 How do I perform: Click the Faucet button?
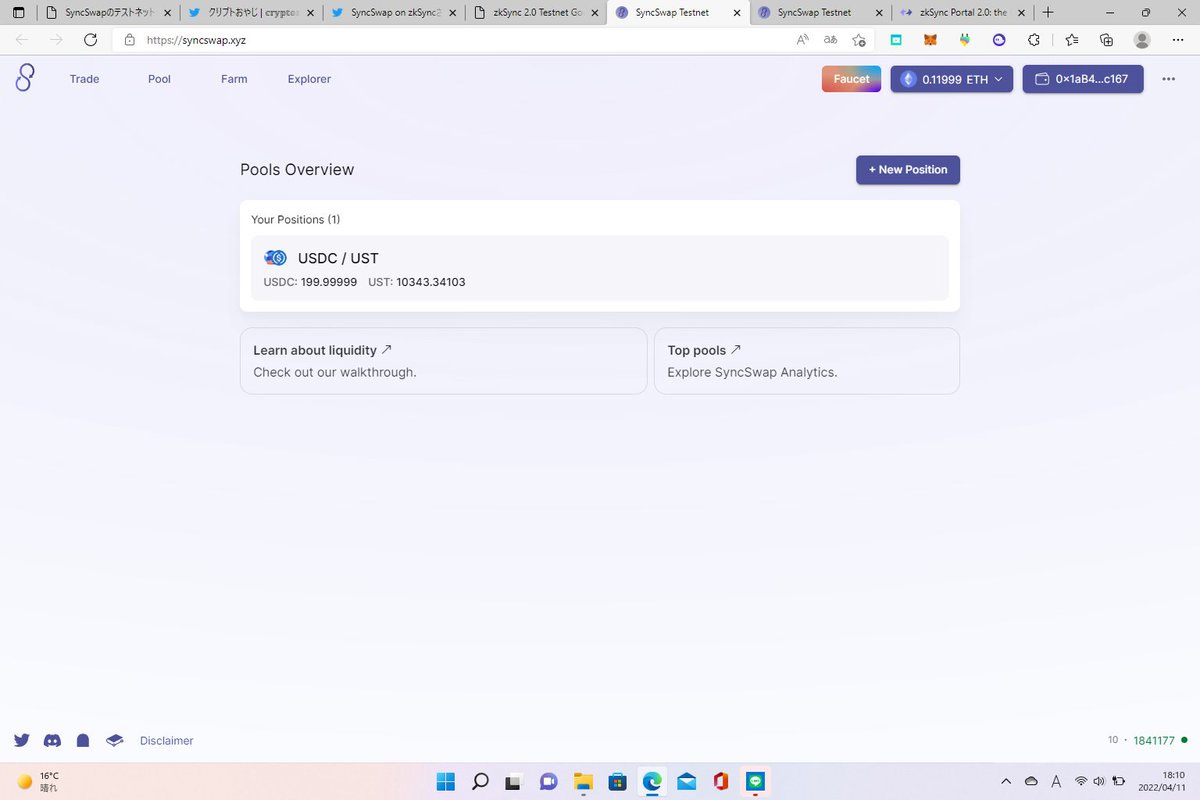(x=852, y=79)
